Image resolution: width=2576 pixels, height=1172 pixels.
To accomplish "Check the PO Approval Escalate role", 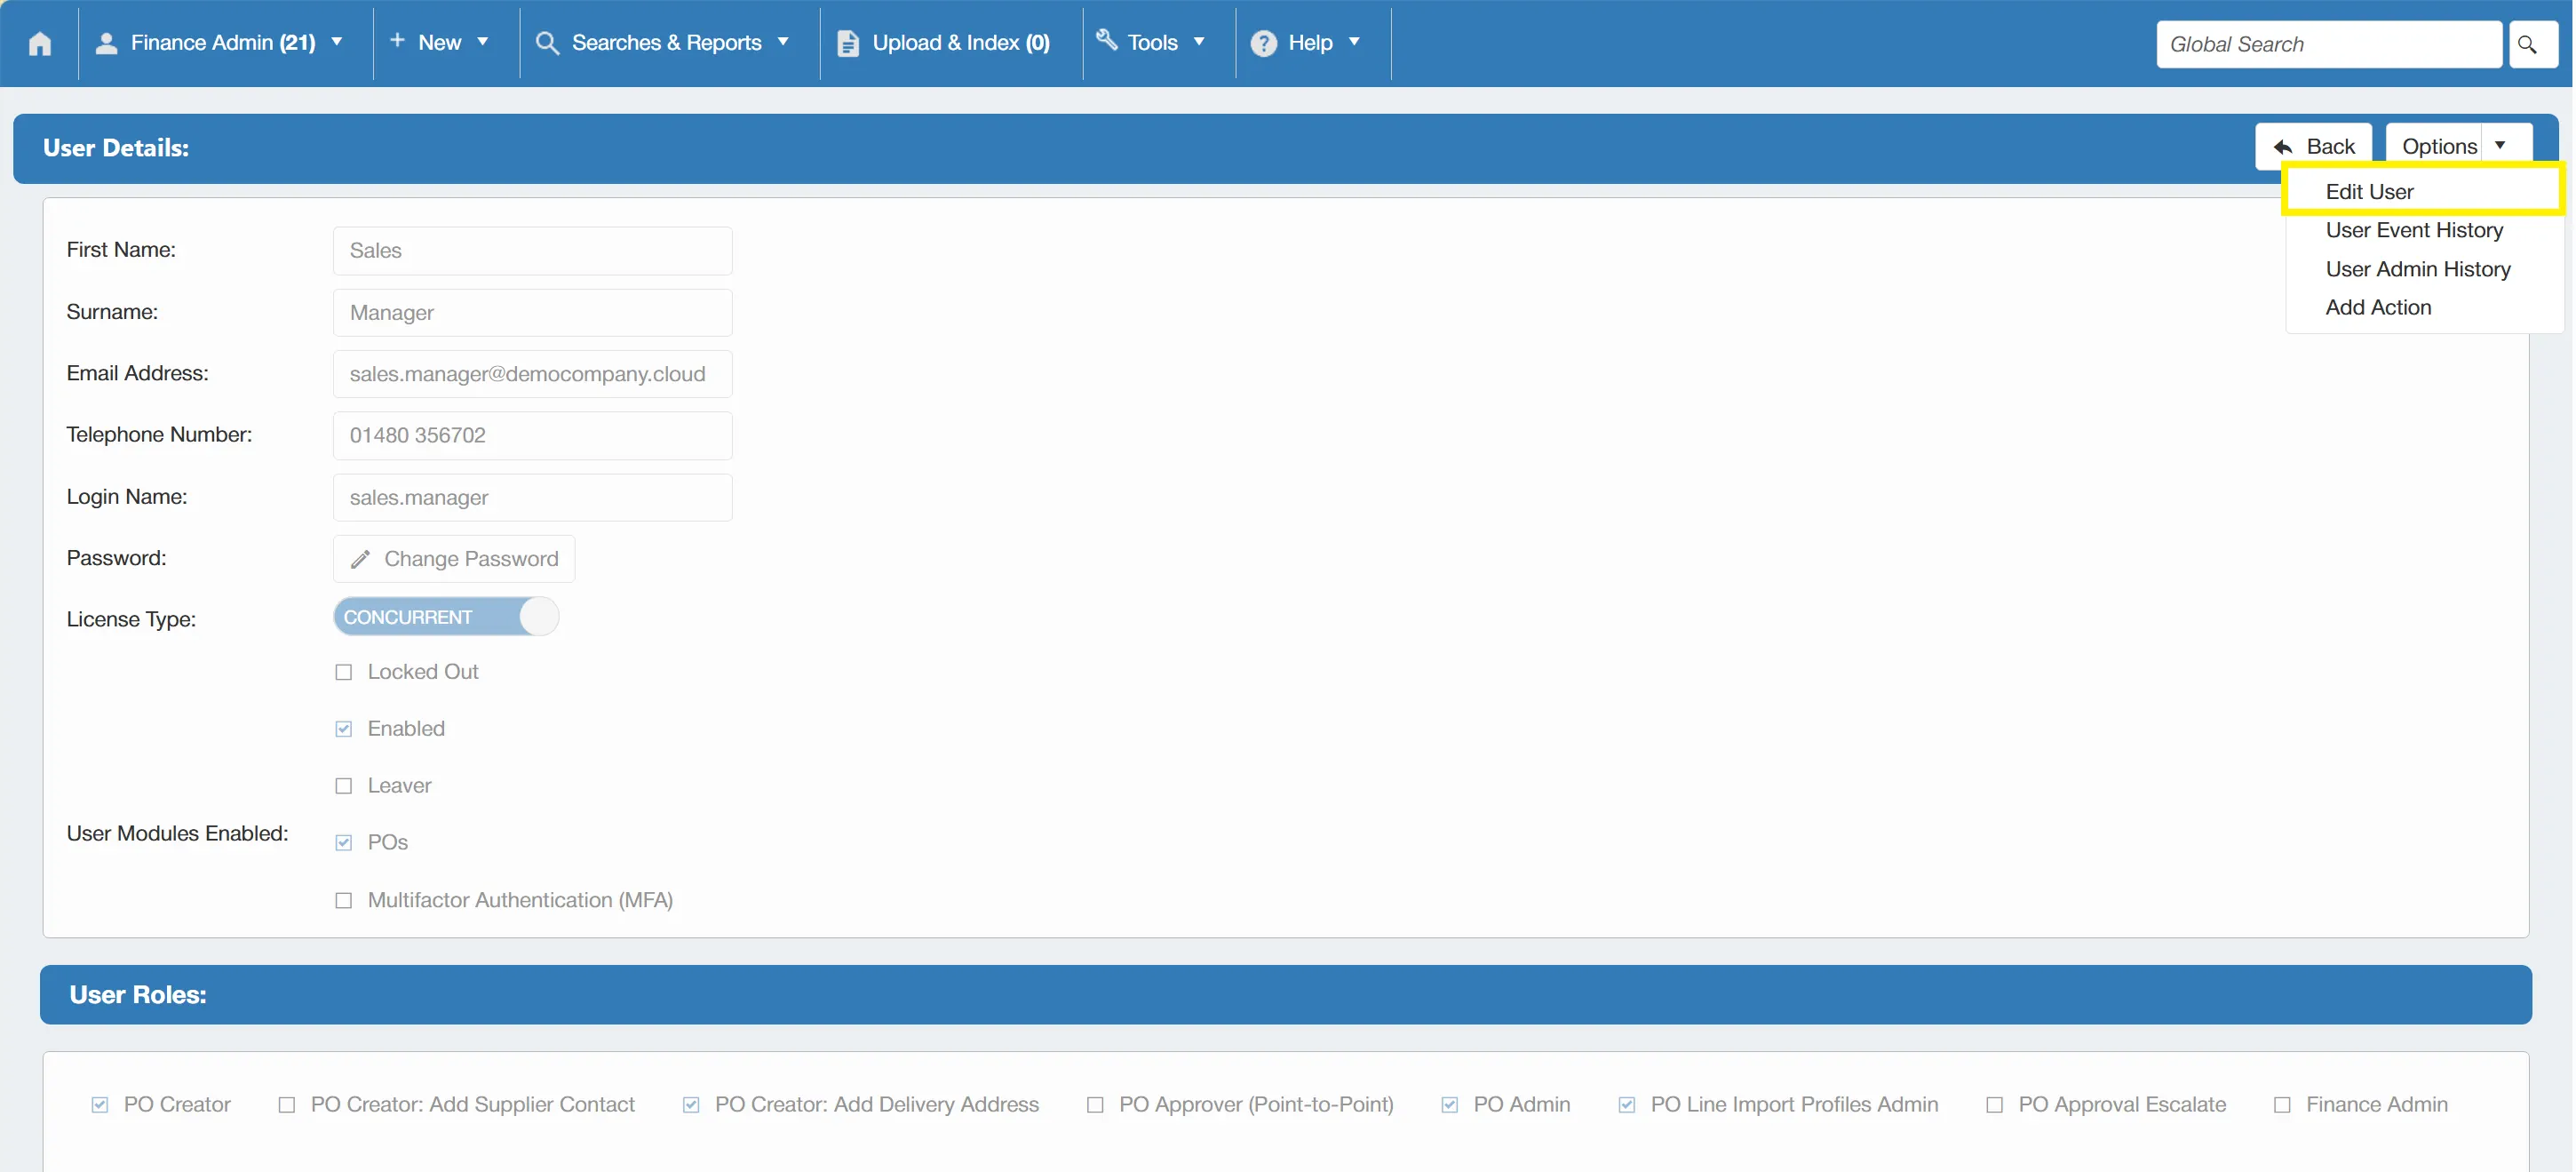I will click(1995, 1105).
